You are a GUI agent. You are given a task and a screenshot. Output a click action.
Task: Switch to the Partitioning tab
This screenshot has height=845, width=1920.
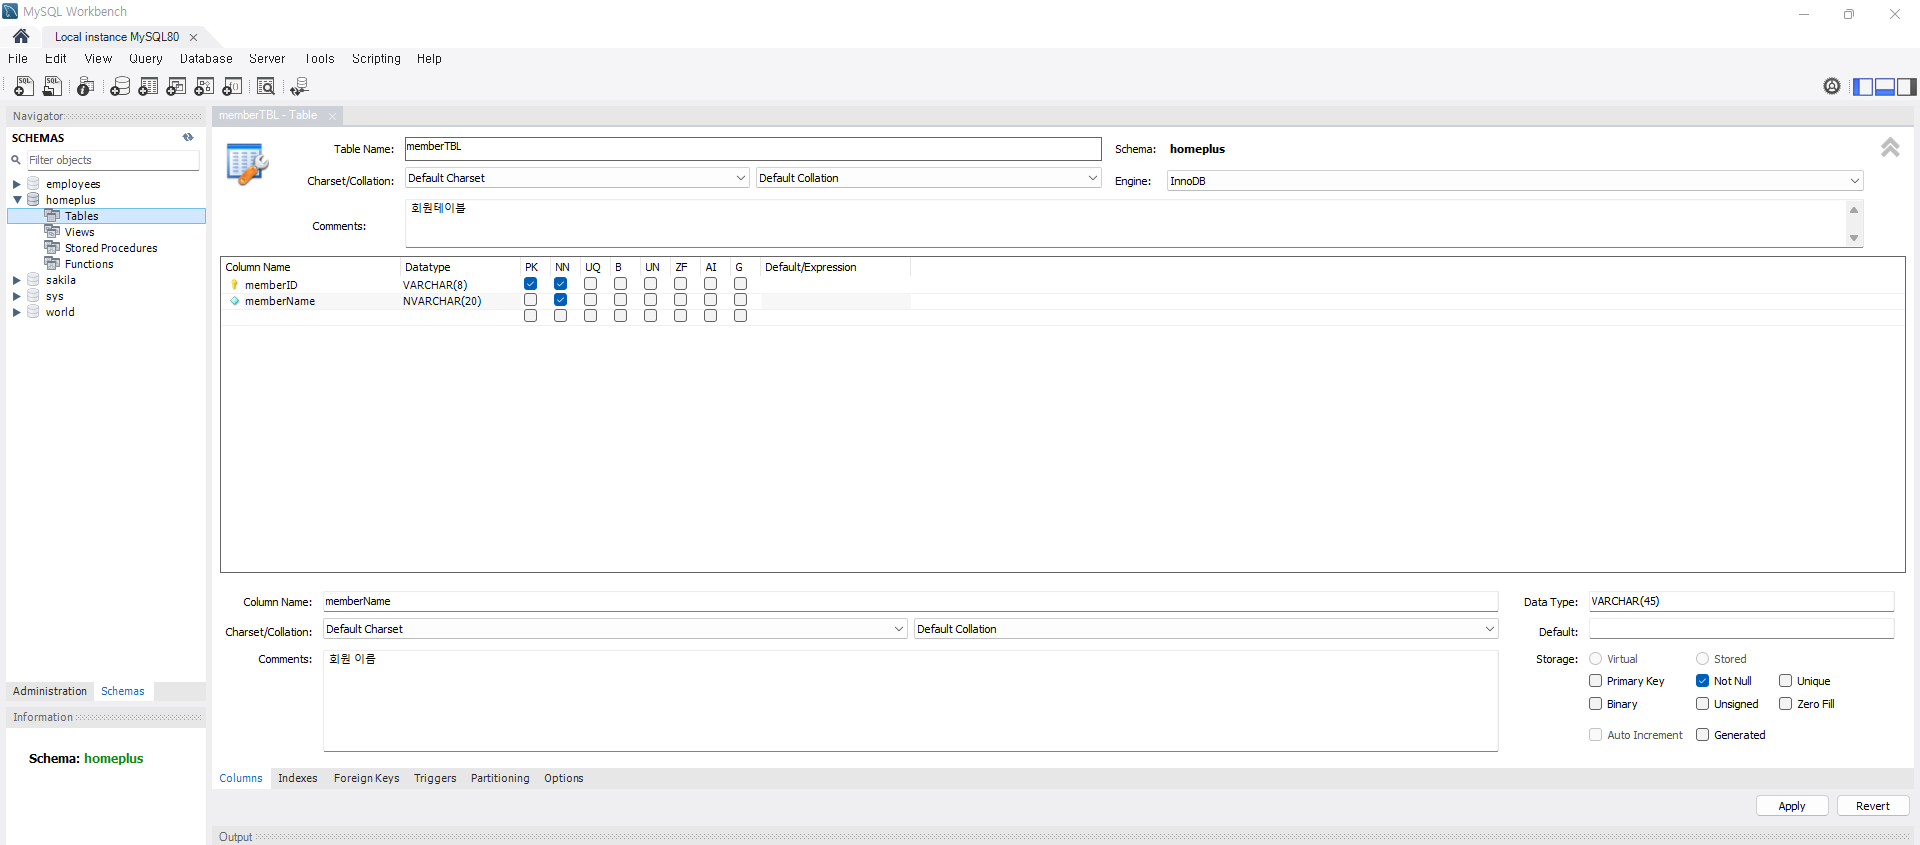point(500,778)
